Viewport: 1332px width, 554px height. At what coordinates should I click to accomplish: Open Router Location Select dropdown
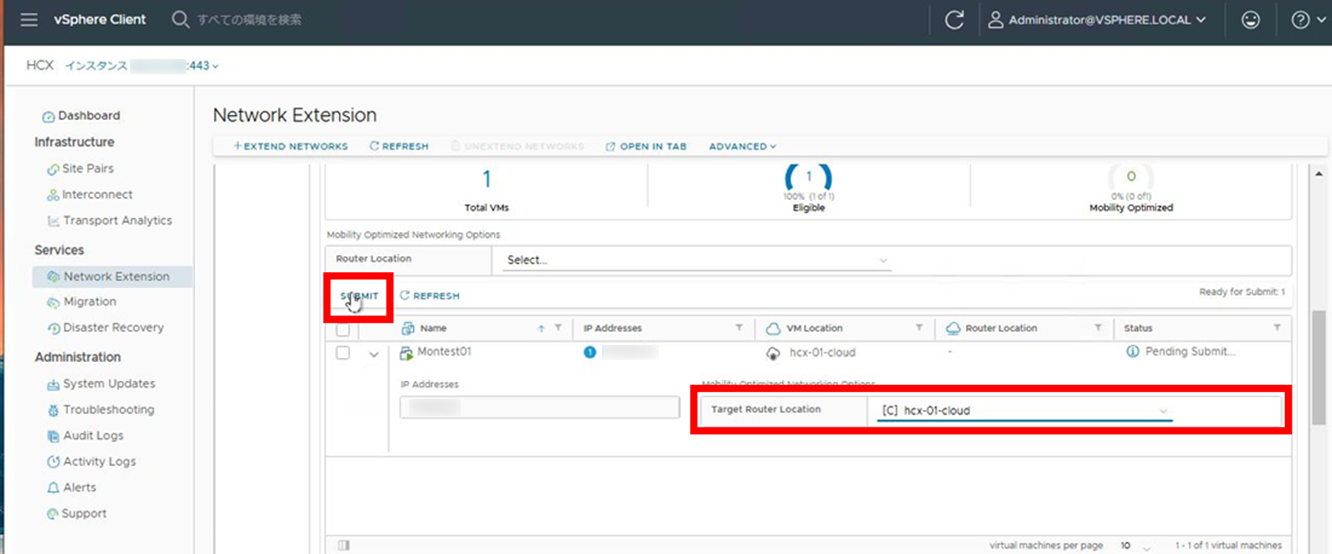click(x=697, y=260)
